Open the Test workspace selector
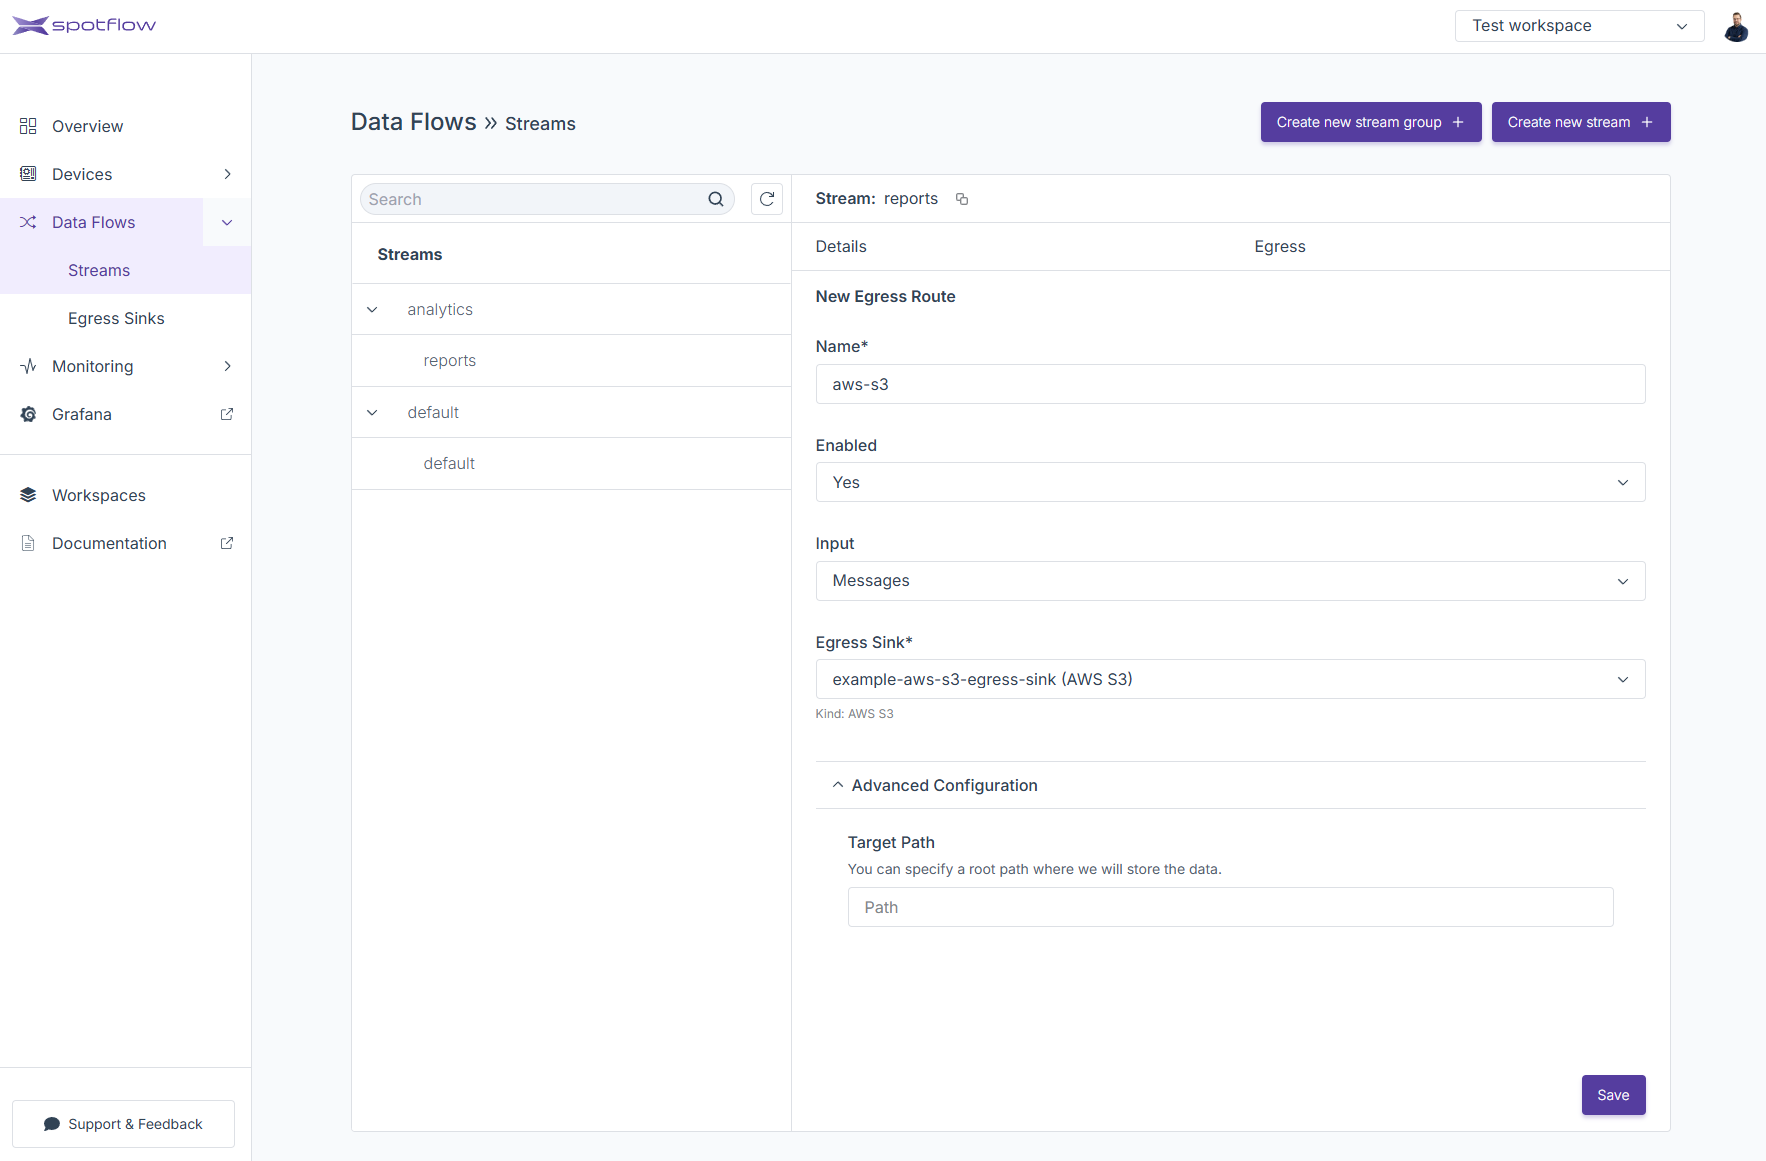 (1579, 26)
